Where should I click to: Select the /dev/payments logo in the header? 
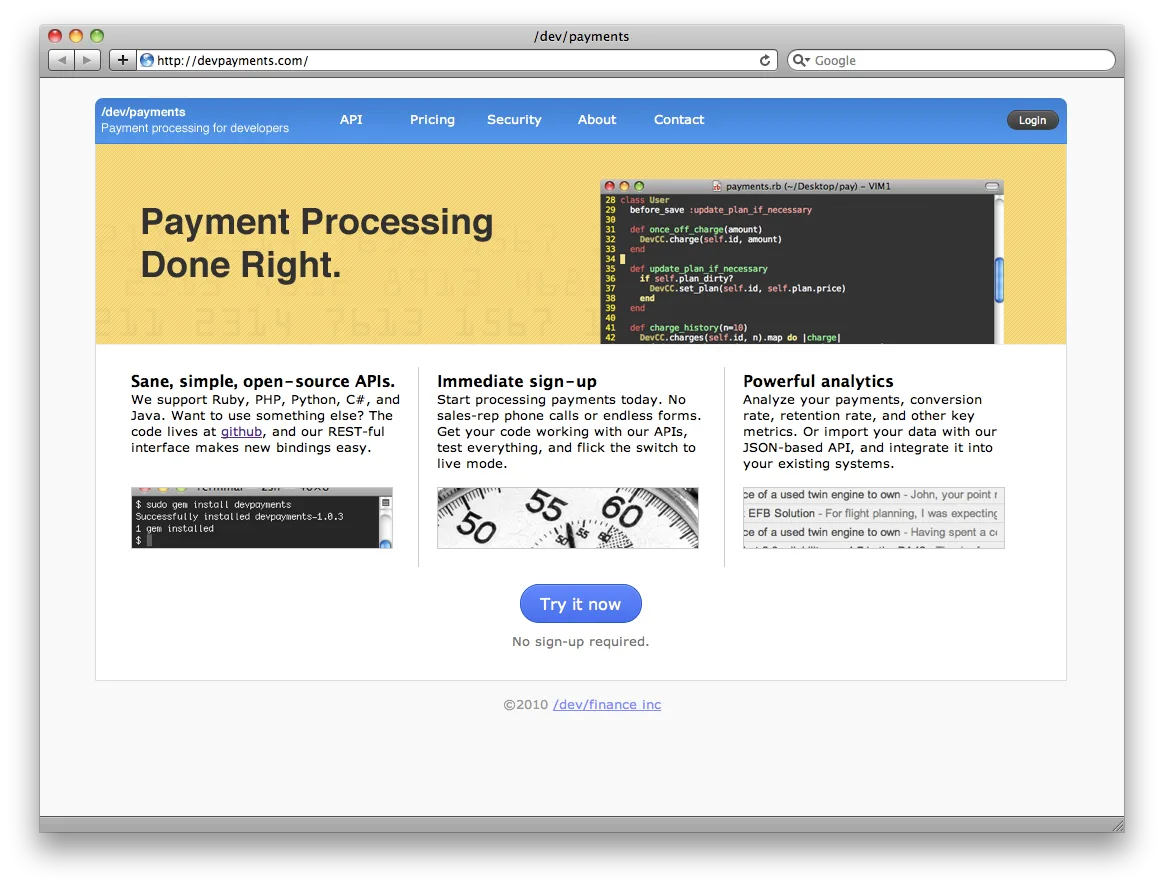[143, 112]
